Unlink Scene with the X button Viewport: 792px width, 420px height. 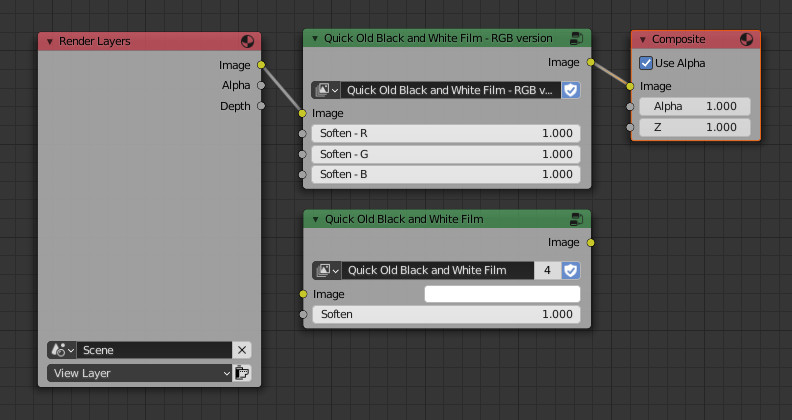(x=241, y=350)
